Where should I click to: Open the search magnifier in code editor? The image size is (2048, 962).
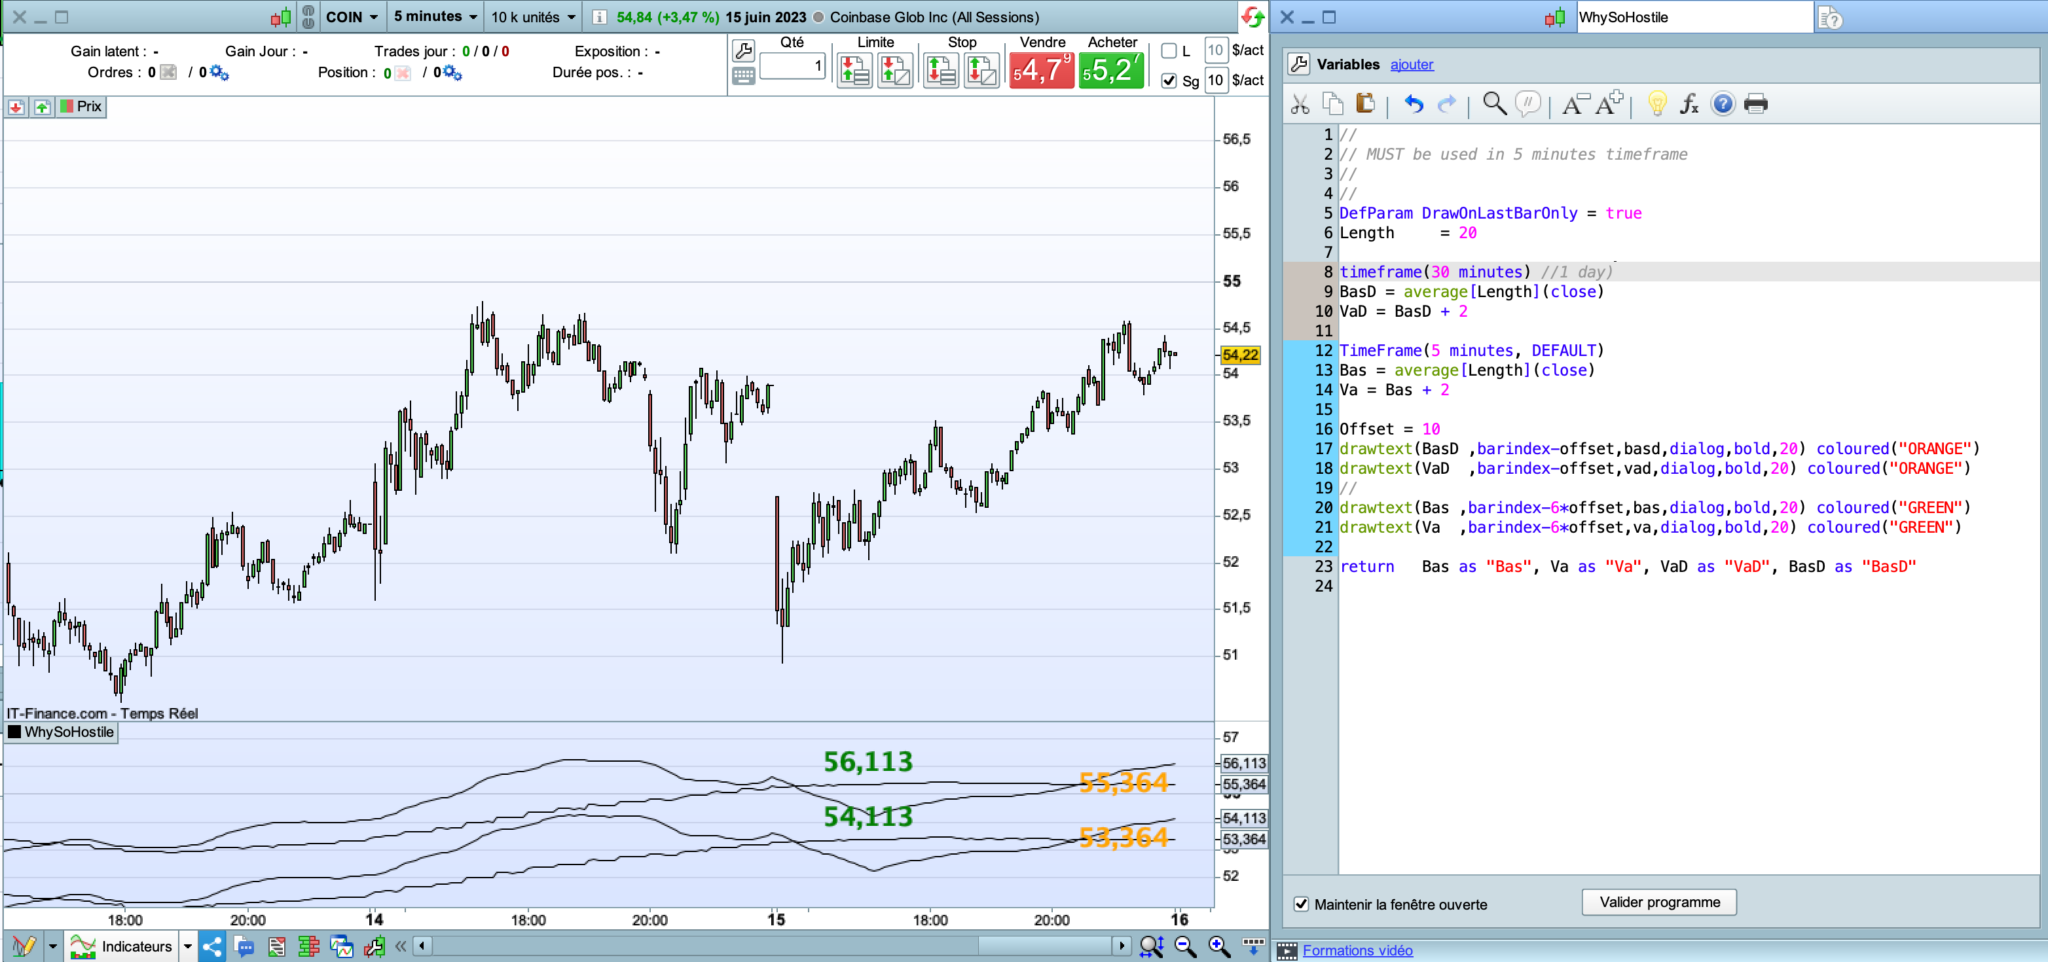1494,104
